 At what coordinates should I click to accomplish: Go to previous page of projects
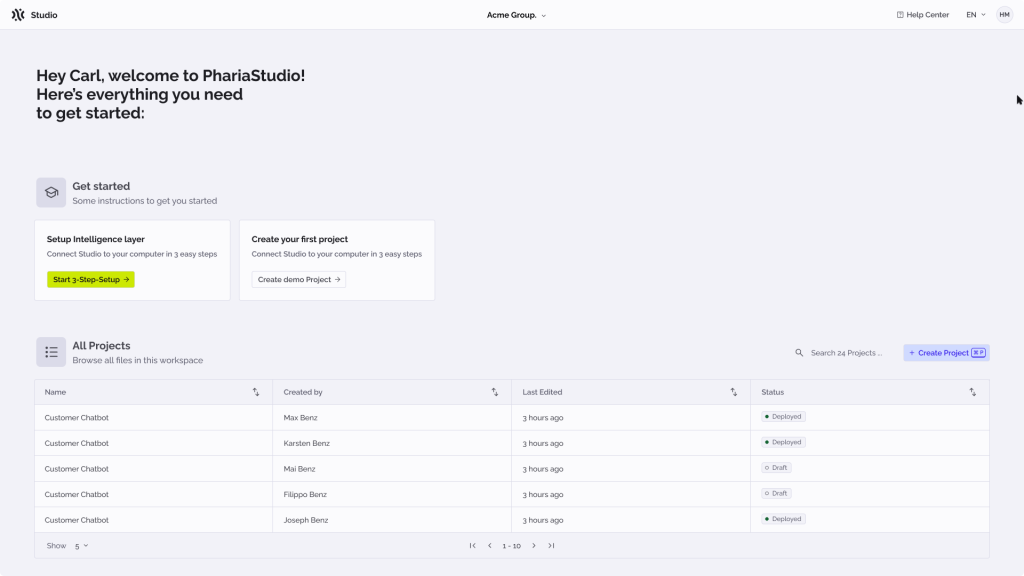coord(490,545)
